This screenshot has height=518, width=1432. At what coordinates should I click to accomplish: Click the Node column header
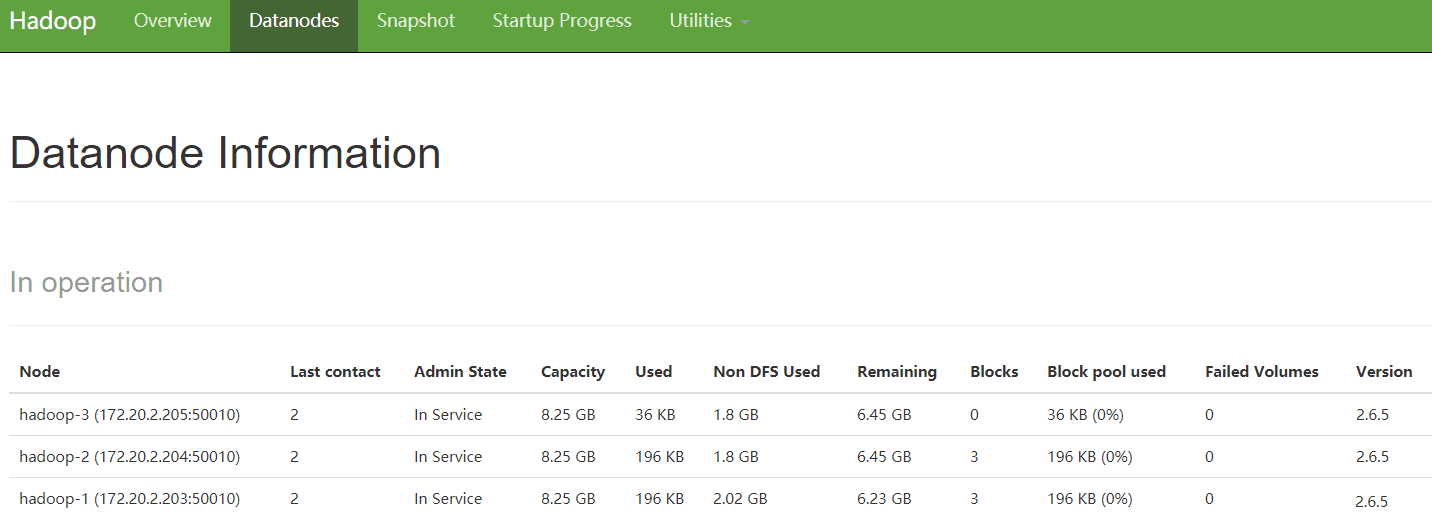click(40, 372)
